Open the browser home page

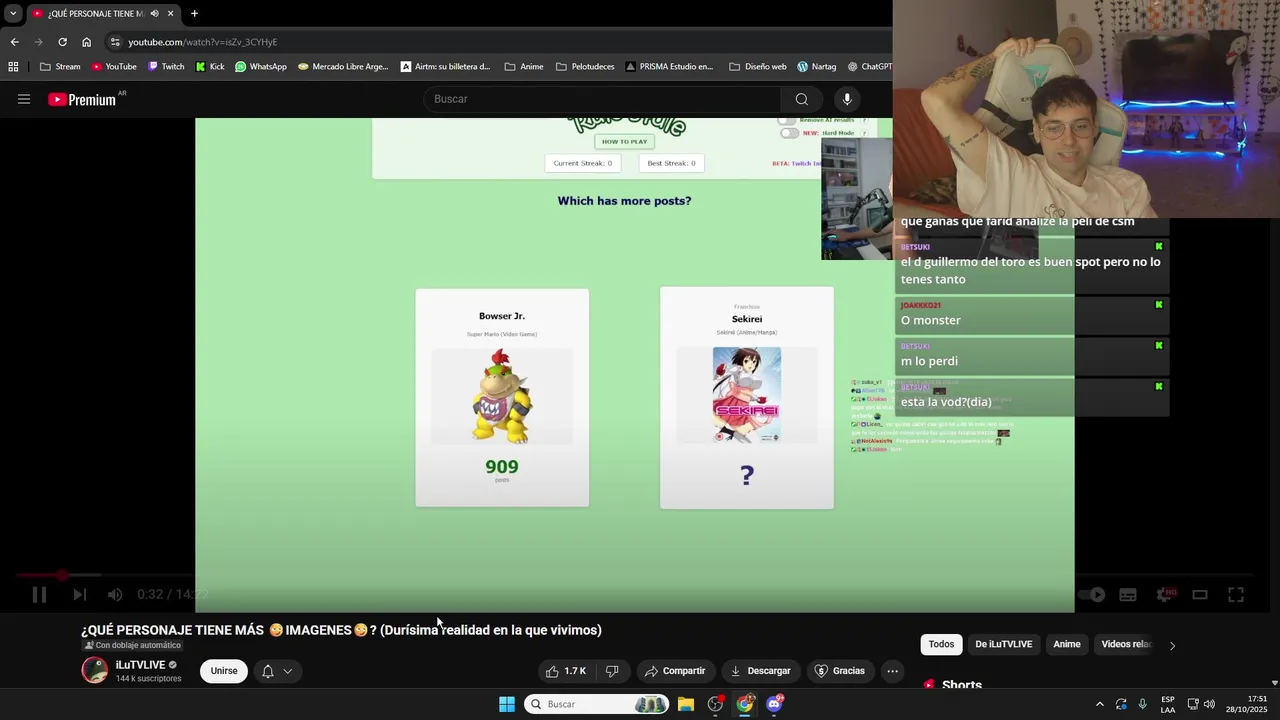pos(86,42)
